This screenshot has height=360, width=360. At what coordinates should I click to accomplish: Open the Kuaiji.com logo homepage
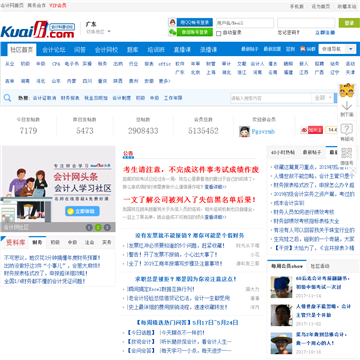(x=37, y=30)
